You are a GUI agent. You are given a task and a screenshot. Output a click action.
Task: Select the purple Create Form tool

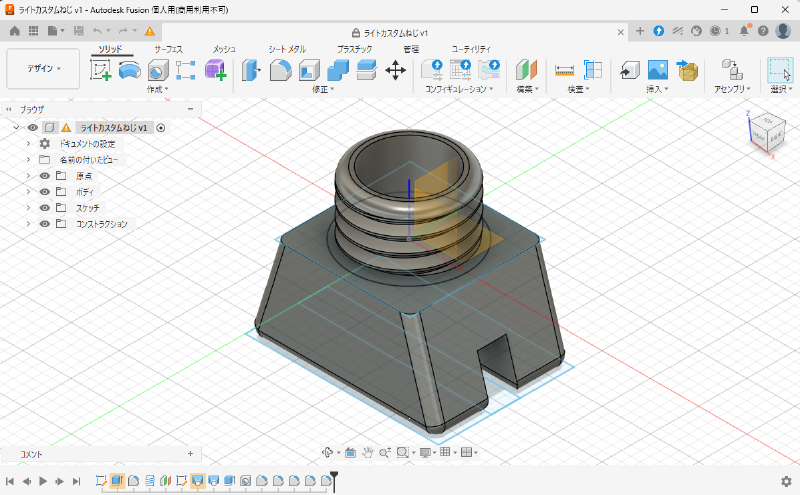click(x=215, y=70)
